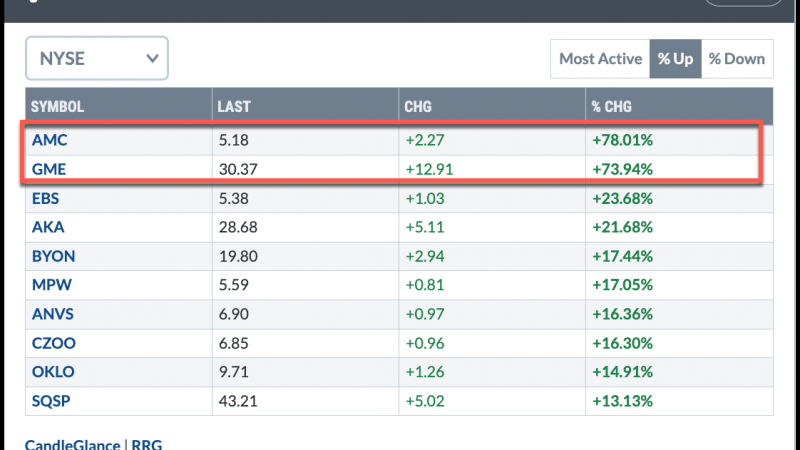Screen dimensions: 800x450
Task: Click MPW last price 5.59
Action: (x=234, y=284)
